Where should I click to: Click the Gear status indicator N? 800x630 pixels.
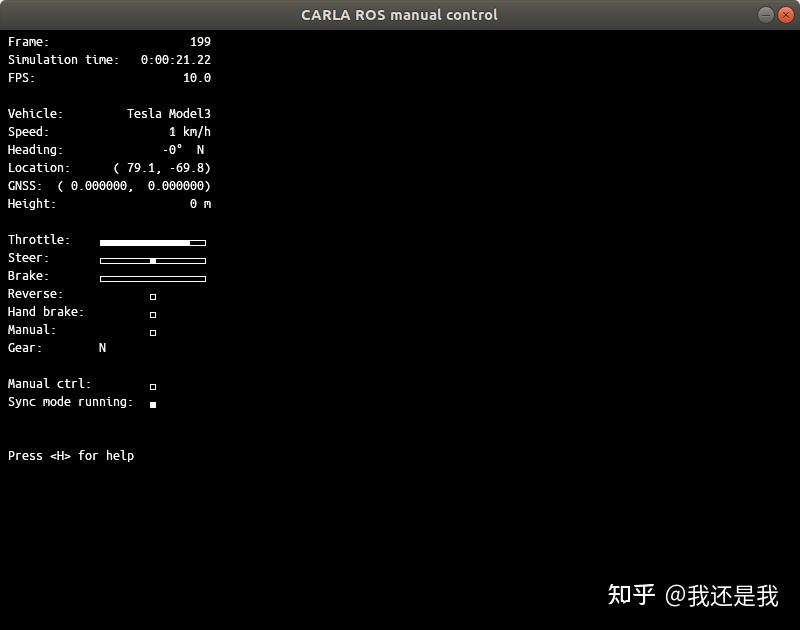(x=101, y=347)
